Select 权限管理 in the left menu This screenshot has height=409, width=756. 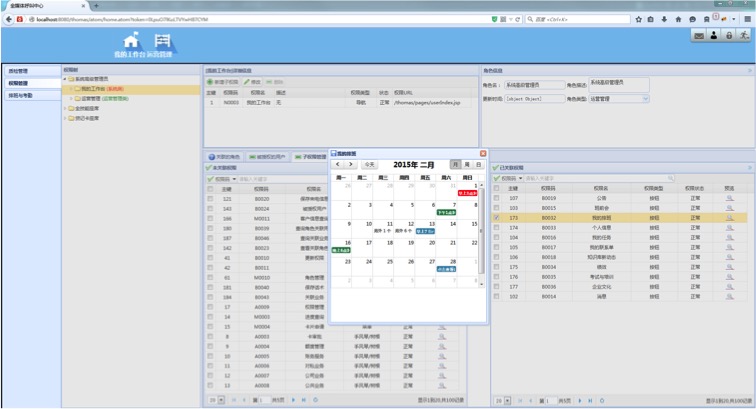pyautogui.click(x=20, y=83)
